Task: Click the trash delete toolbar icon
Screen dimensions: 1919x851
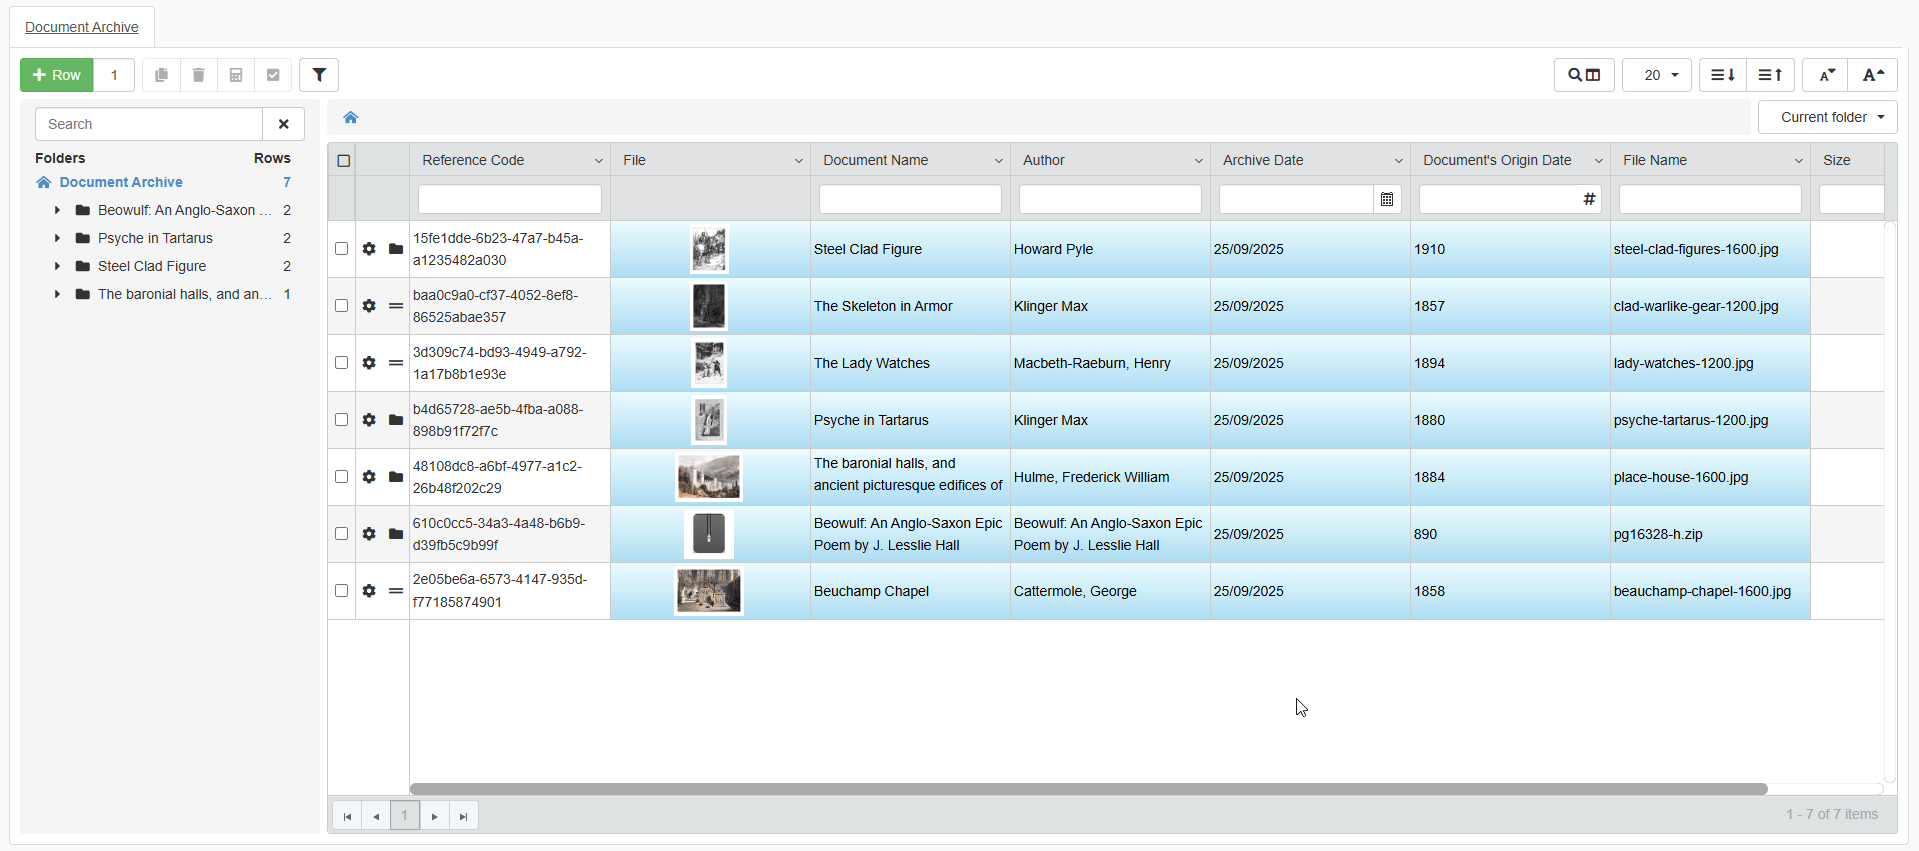Action: coord(198,75)
